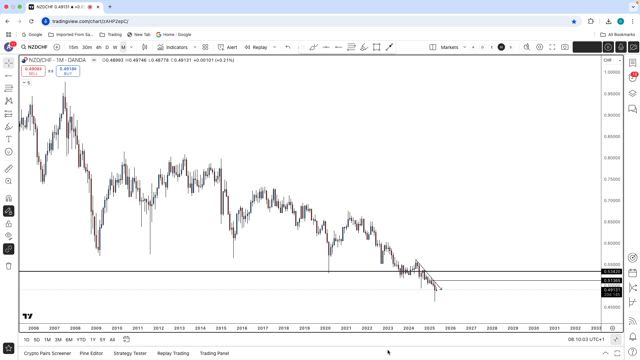Image resolution: width=640 pixels, height=360 pixels.
Task: Open the CHF currency dropdown on price axis
Action: [x=612, y=60]
